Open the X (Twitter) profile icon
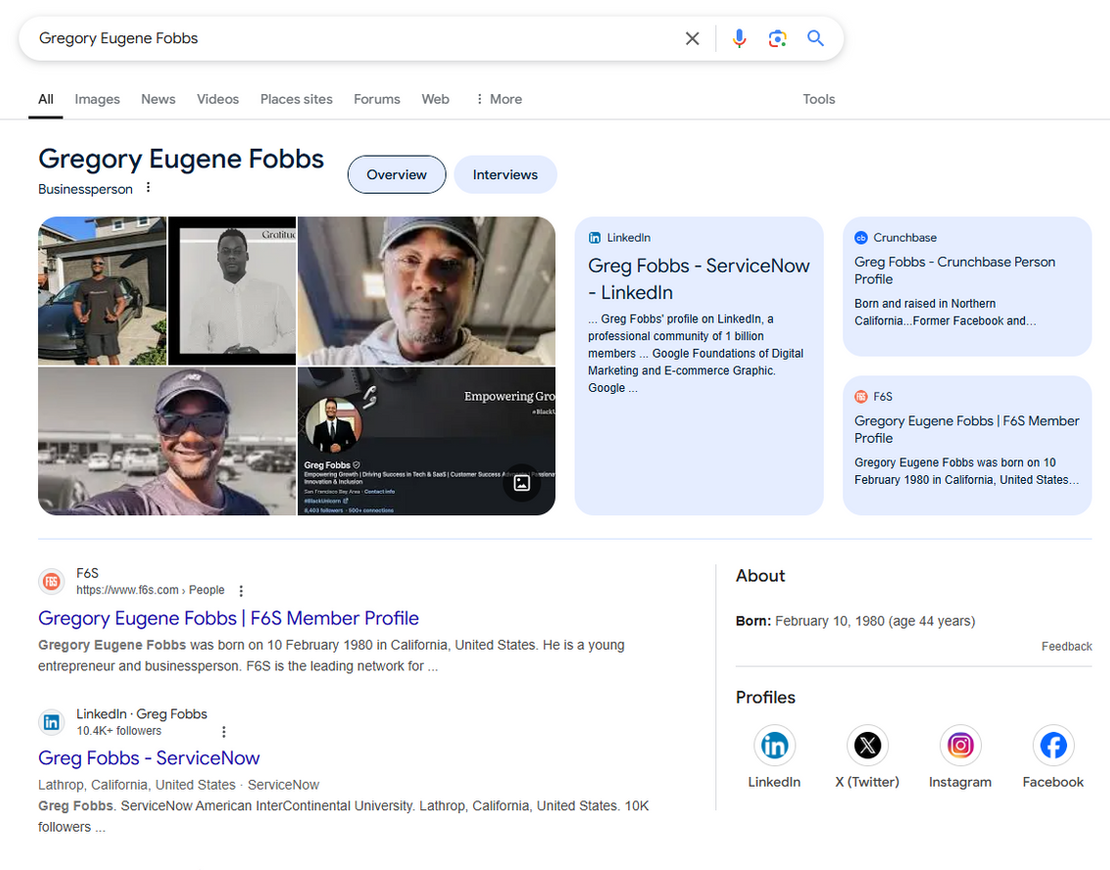Image resolution: width=1110 pixels, height=870 pixels. [867, 745]
